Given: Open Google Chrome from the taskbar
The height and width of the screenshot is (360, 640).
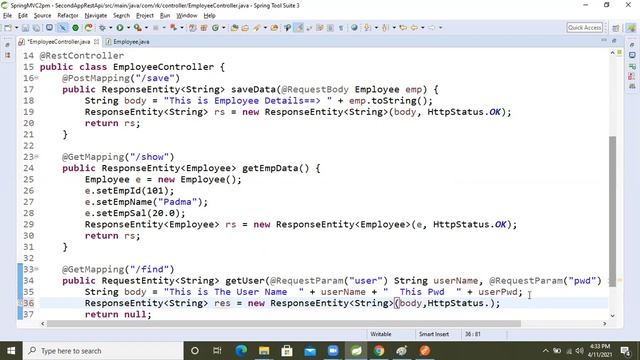Looking at the screenshot, I should [378, 351].
